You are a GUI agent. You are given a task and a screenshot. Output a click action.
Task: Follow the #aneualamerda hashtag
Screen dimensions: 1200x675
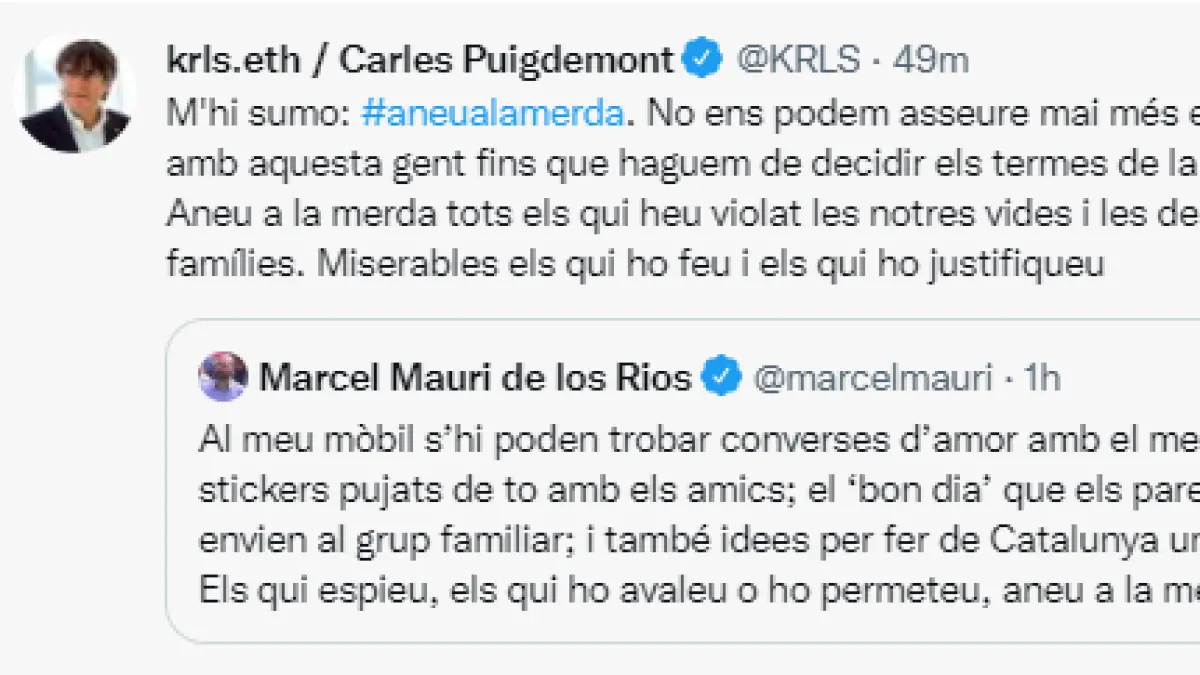(491, 115)
